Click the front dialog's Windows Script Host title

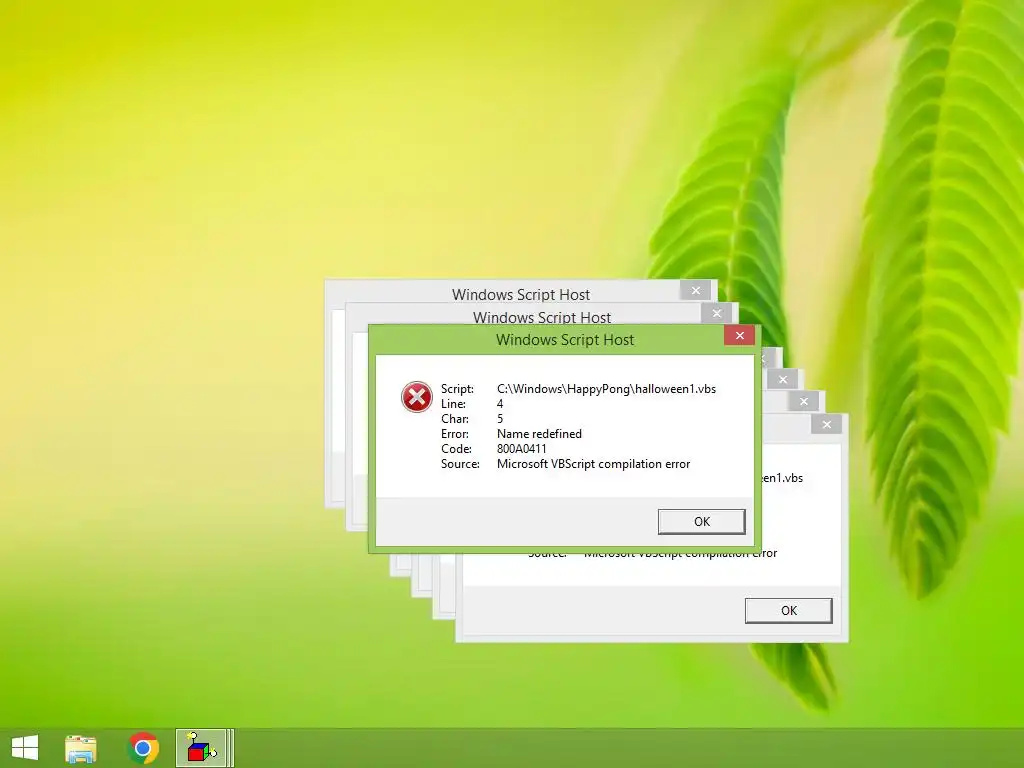pos(565,340)
